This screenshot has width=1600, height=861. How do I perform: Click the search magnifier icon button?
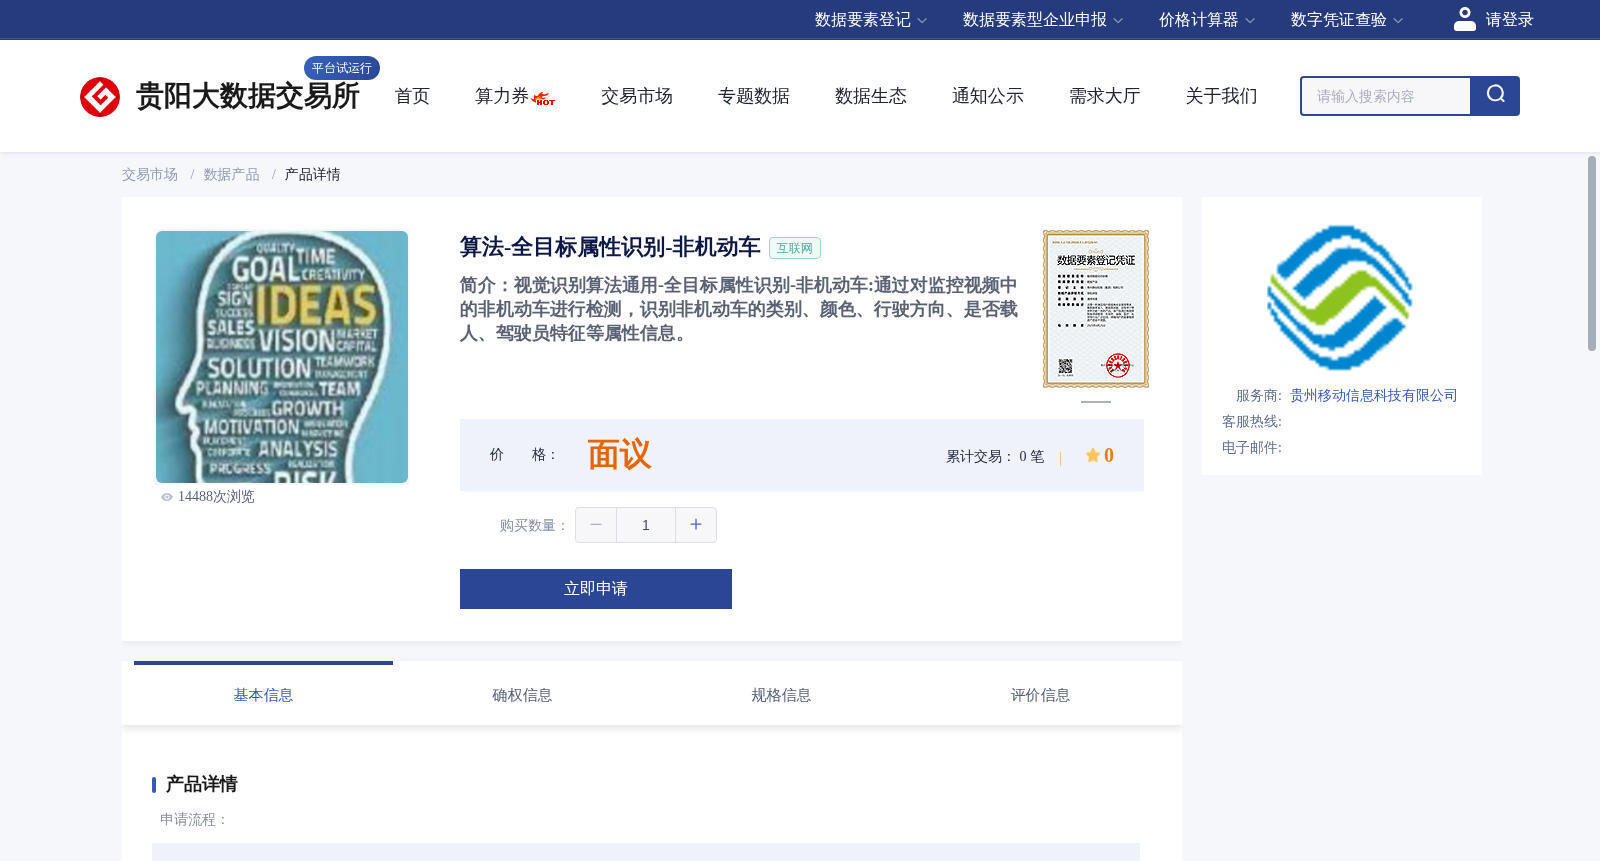1495,96
